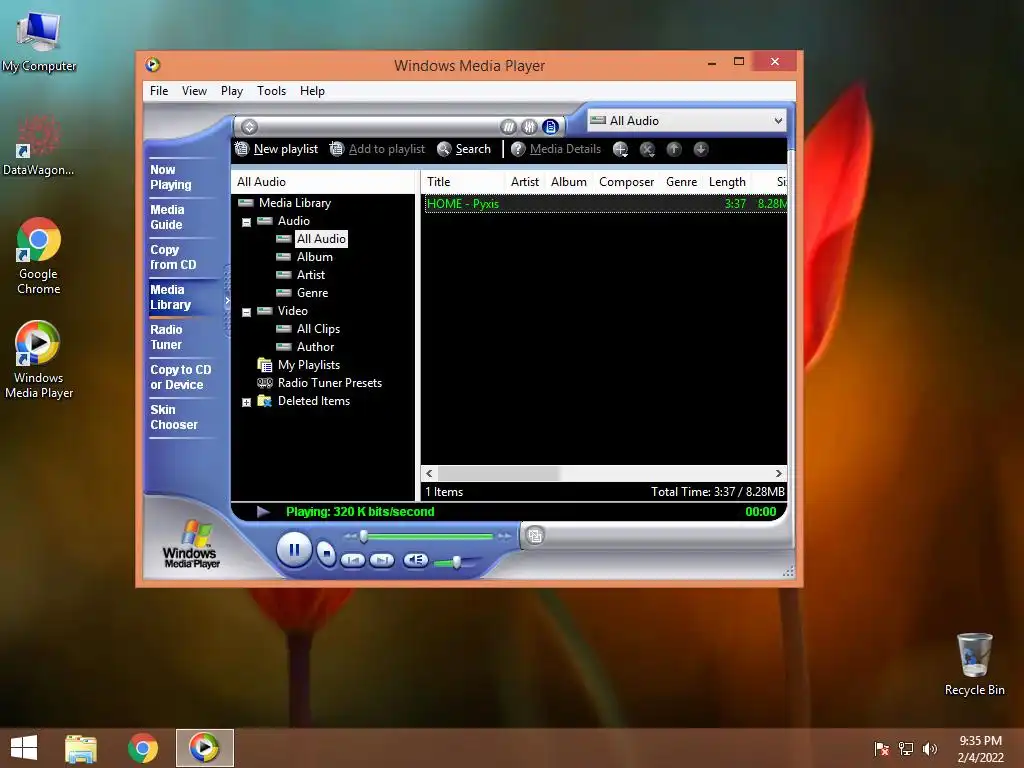Collapse the Audio tree node
The image size is (1024, 768).
coord(246,222)
